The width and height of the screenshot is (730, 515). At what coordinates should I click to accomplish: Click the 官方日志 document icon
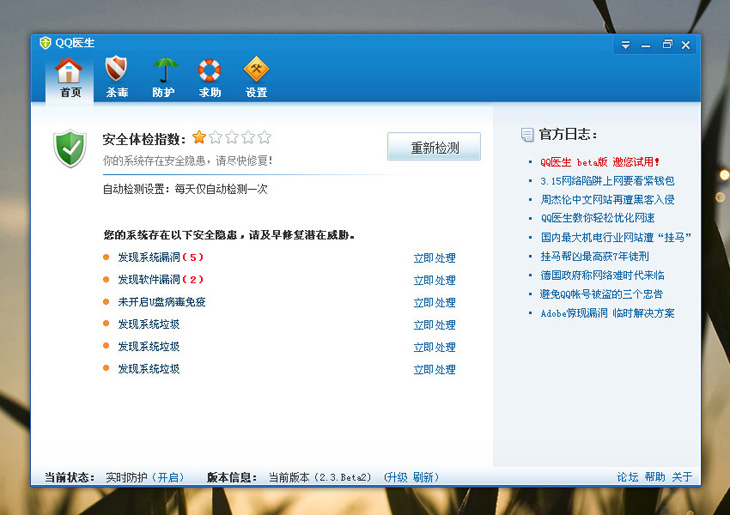tap(527, 135)
